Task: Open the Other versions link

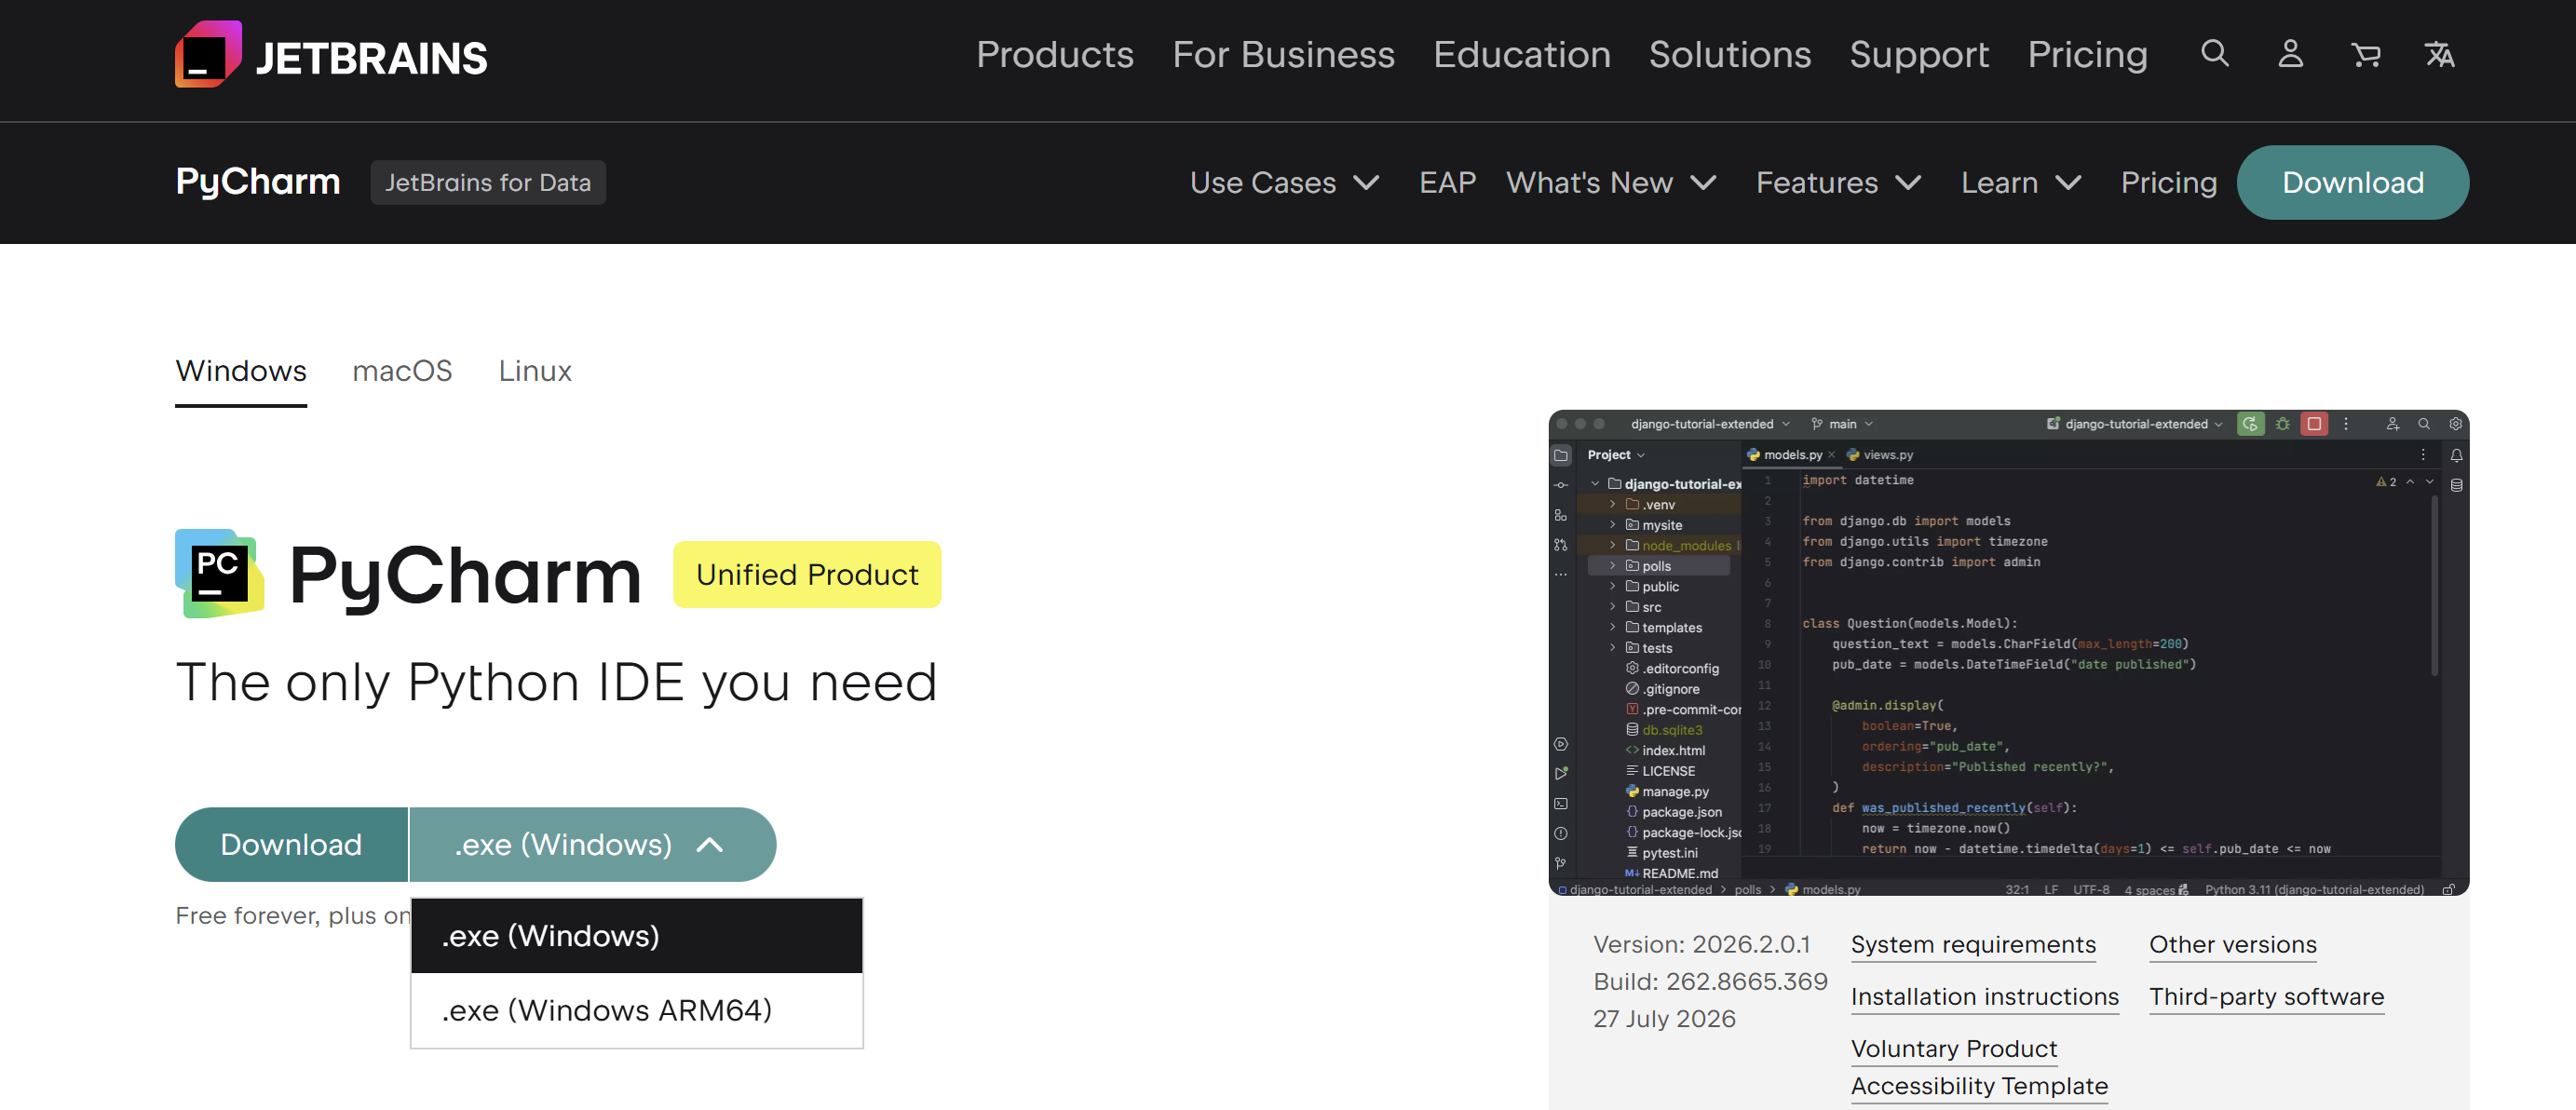Action: 2233,945
